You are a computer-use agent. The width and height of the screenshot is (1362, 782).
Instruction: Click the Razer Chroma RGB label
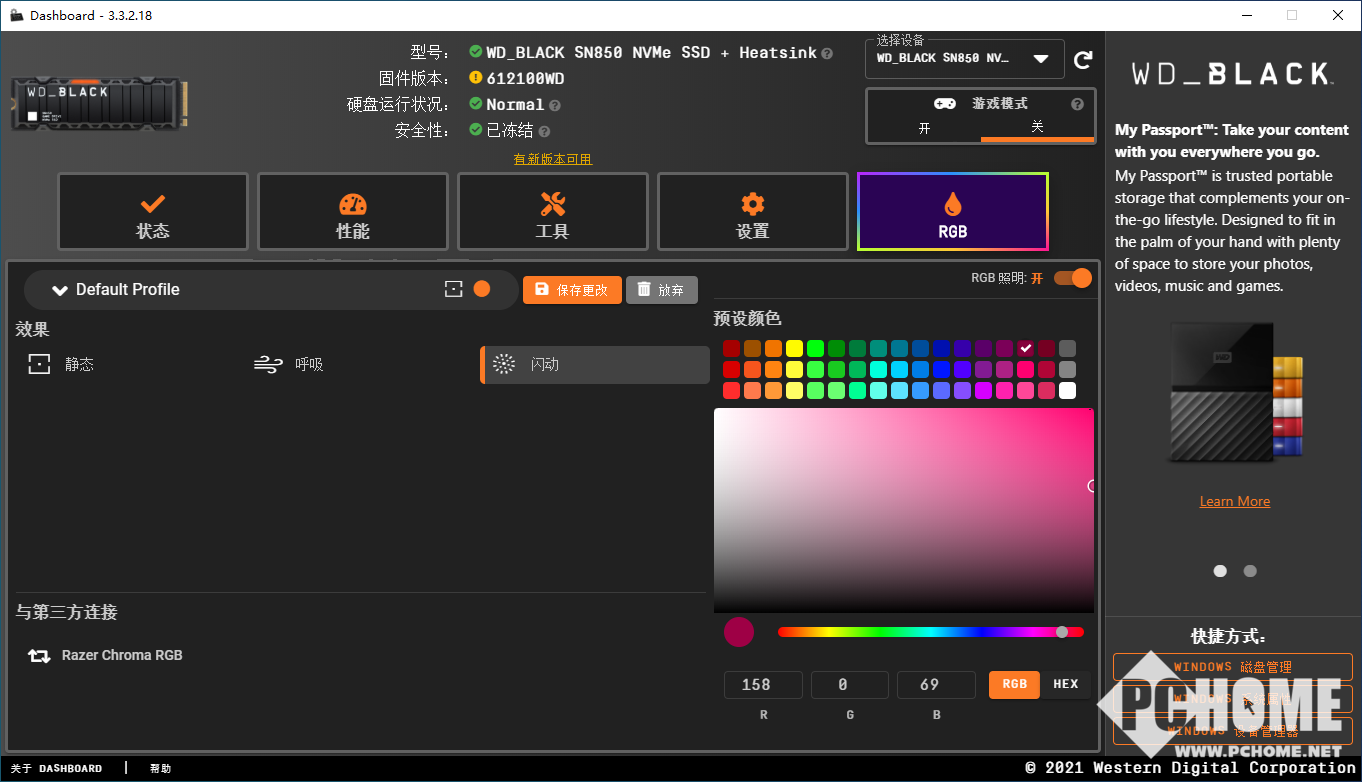click(x=122, y=656)
